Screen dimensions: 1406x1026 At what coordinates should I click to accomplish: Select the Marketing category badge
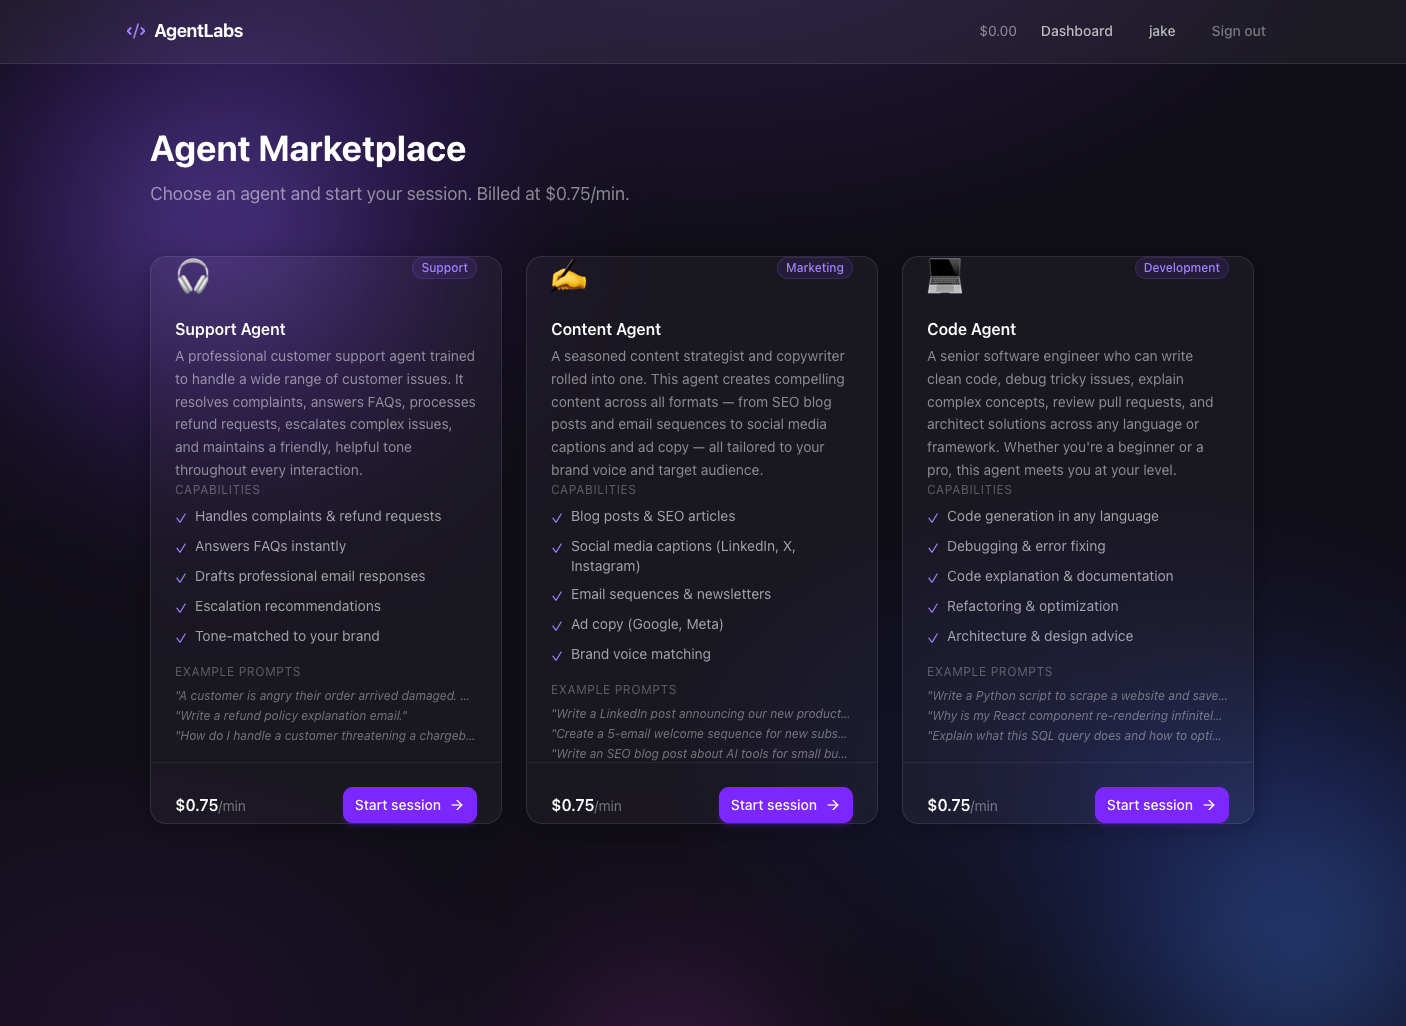coord(814,268)
